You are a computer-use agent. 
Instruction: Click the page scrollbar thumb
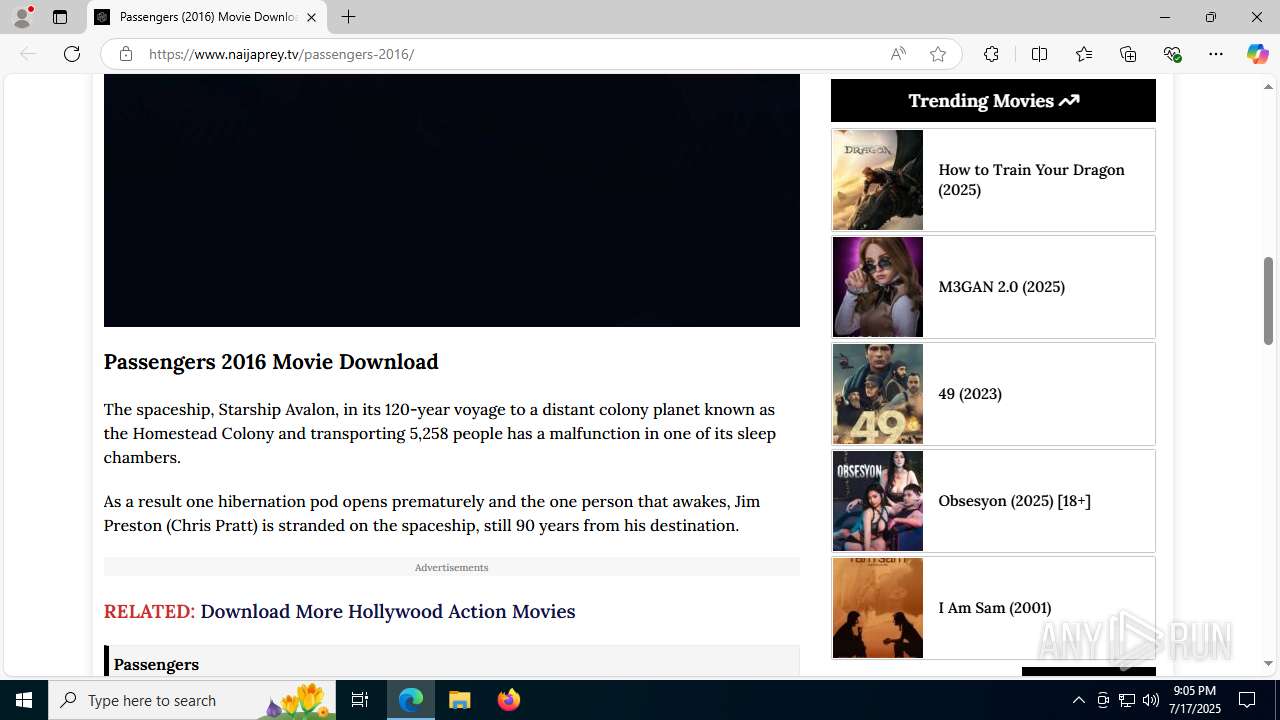coord(1268,301)
